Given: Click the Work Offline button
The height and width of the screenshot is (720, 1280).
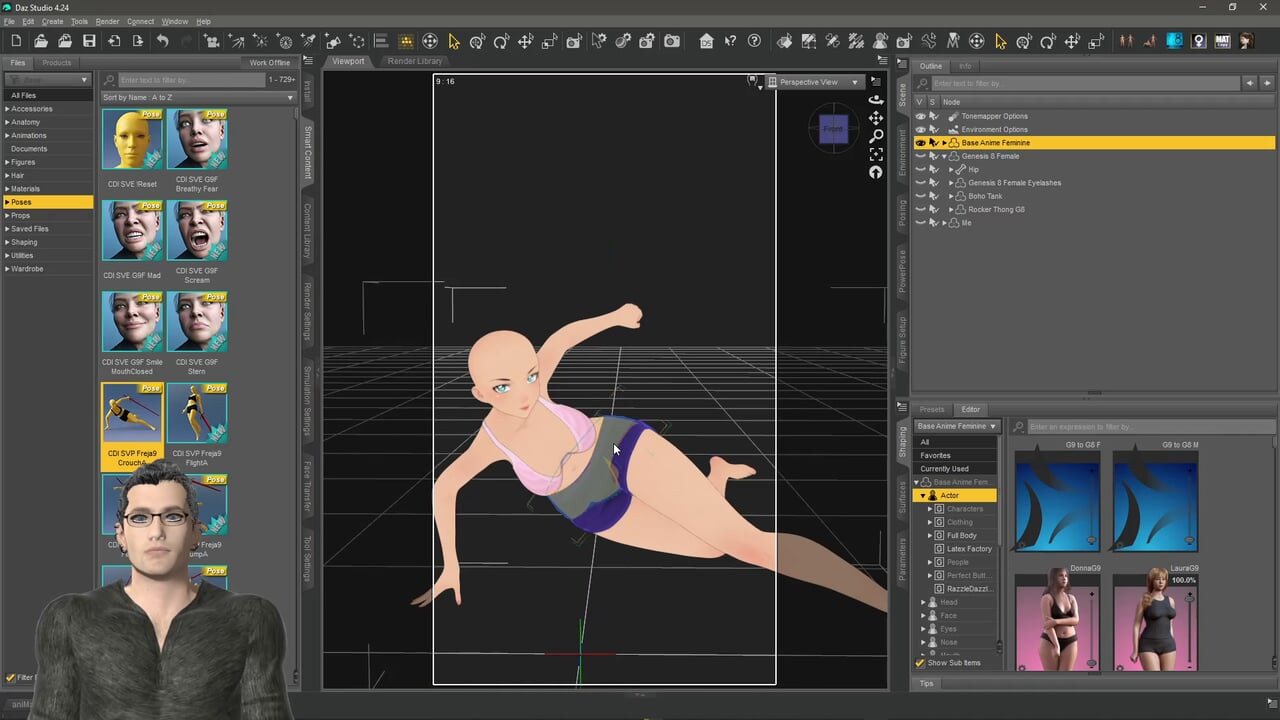Looking at the screenshot, I should [x=270, y=63].
